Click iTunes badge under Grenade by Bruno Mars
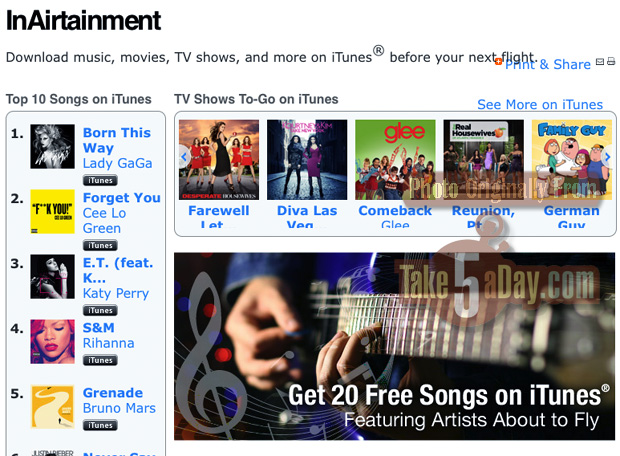The width and height of the screenshot is (620, 456). [x=100, y=425]
